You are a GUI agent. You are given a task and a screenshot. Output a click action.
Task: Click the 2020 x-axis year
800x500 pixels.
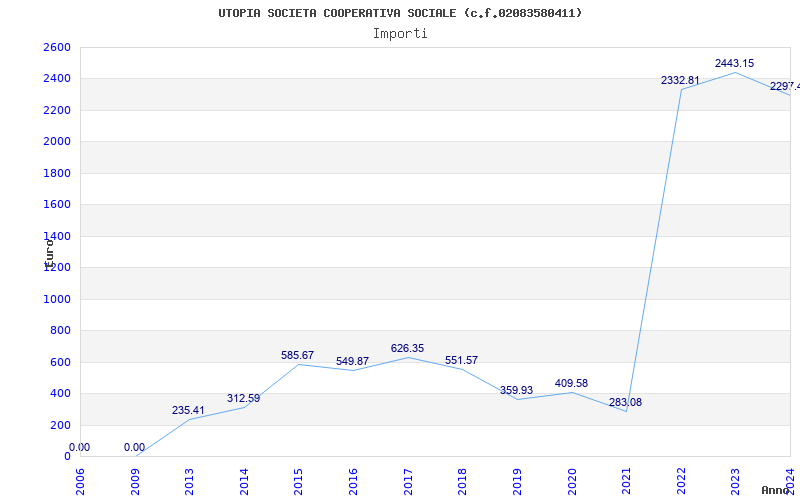point(571,482)
